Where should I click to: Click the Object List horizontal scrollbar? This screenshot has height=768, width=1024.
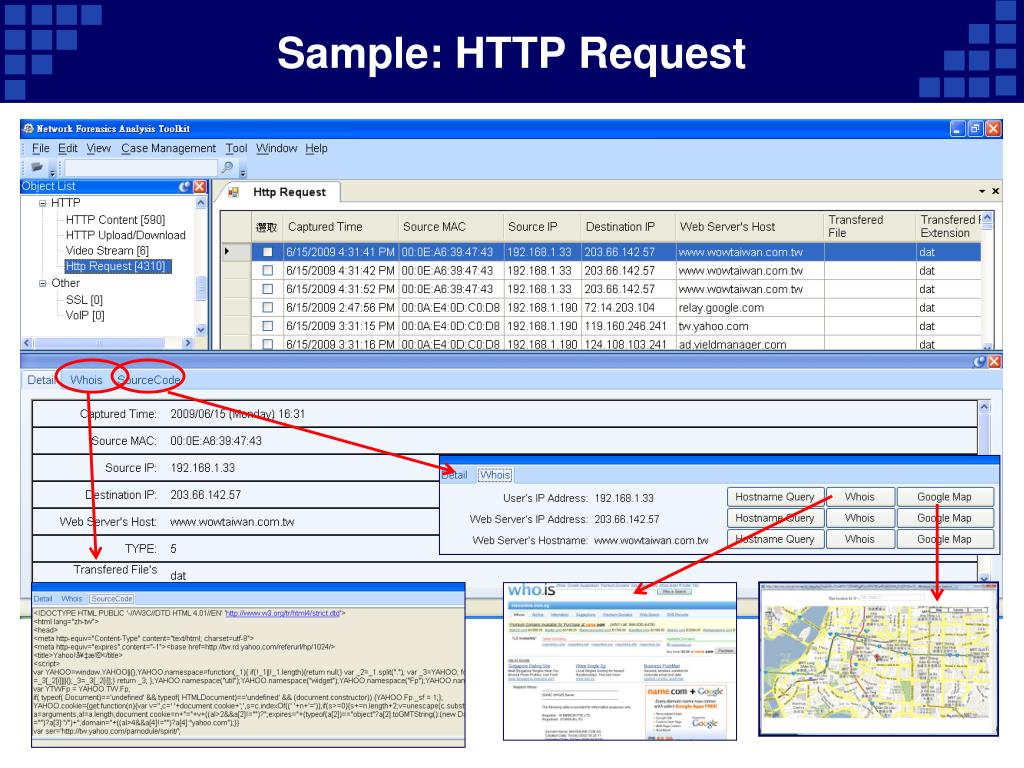(100, 343)
